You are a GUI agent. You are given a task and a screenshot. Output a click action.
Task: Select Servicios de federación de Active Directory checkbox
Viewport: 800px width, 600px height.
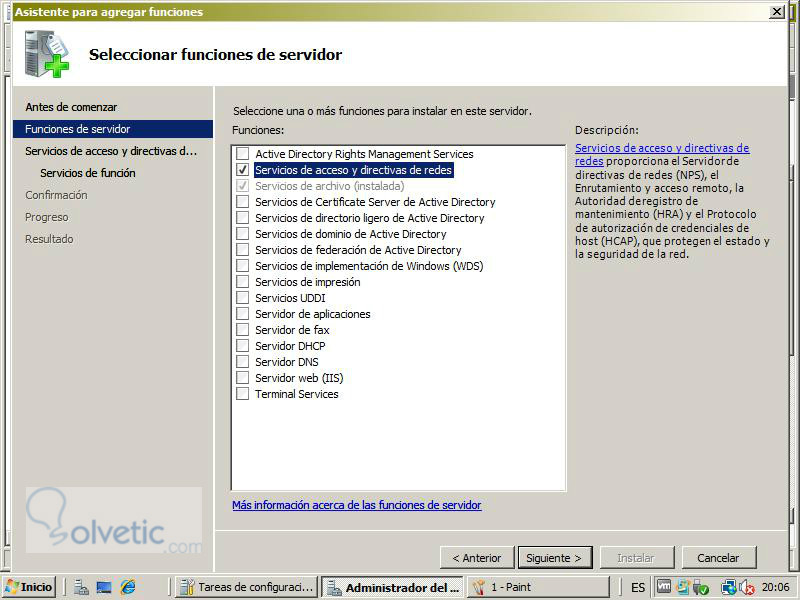pyautogui.click(x=242, y=249)
